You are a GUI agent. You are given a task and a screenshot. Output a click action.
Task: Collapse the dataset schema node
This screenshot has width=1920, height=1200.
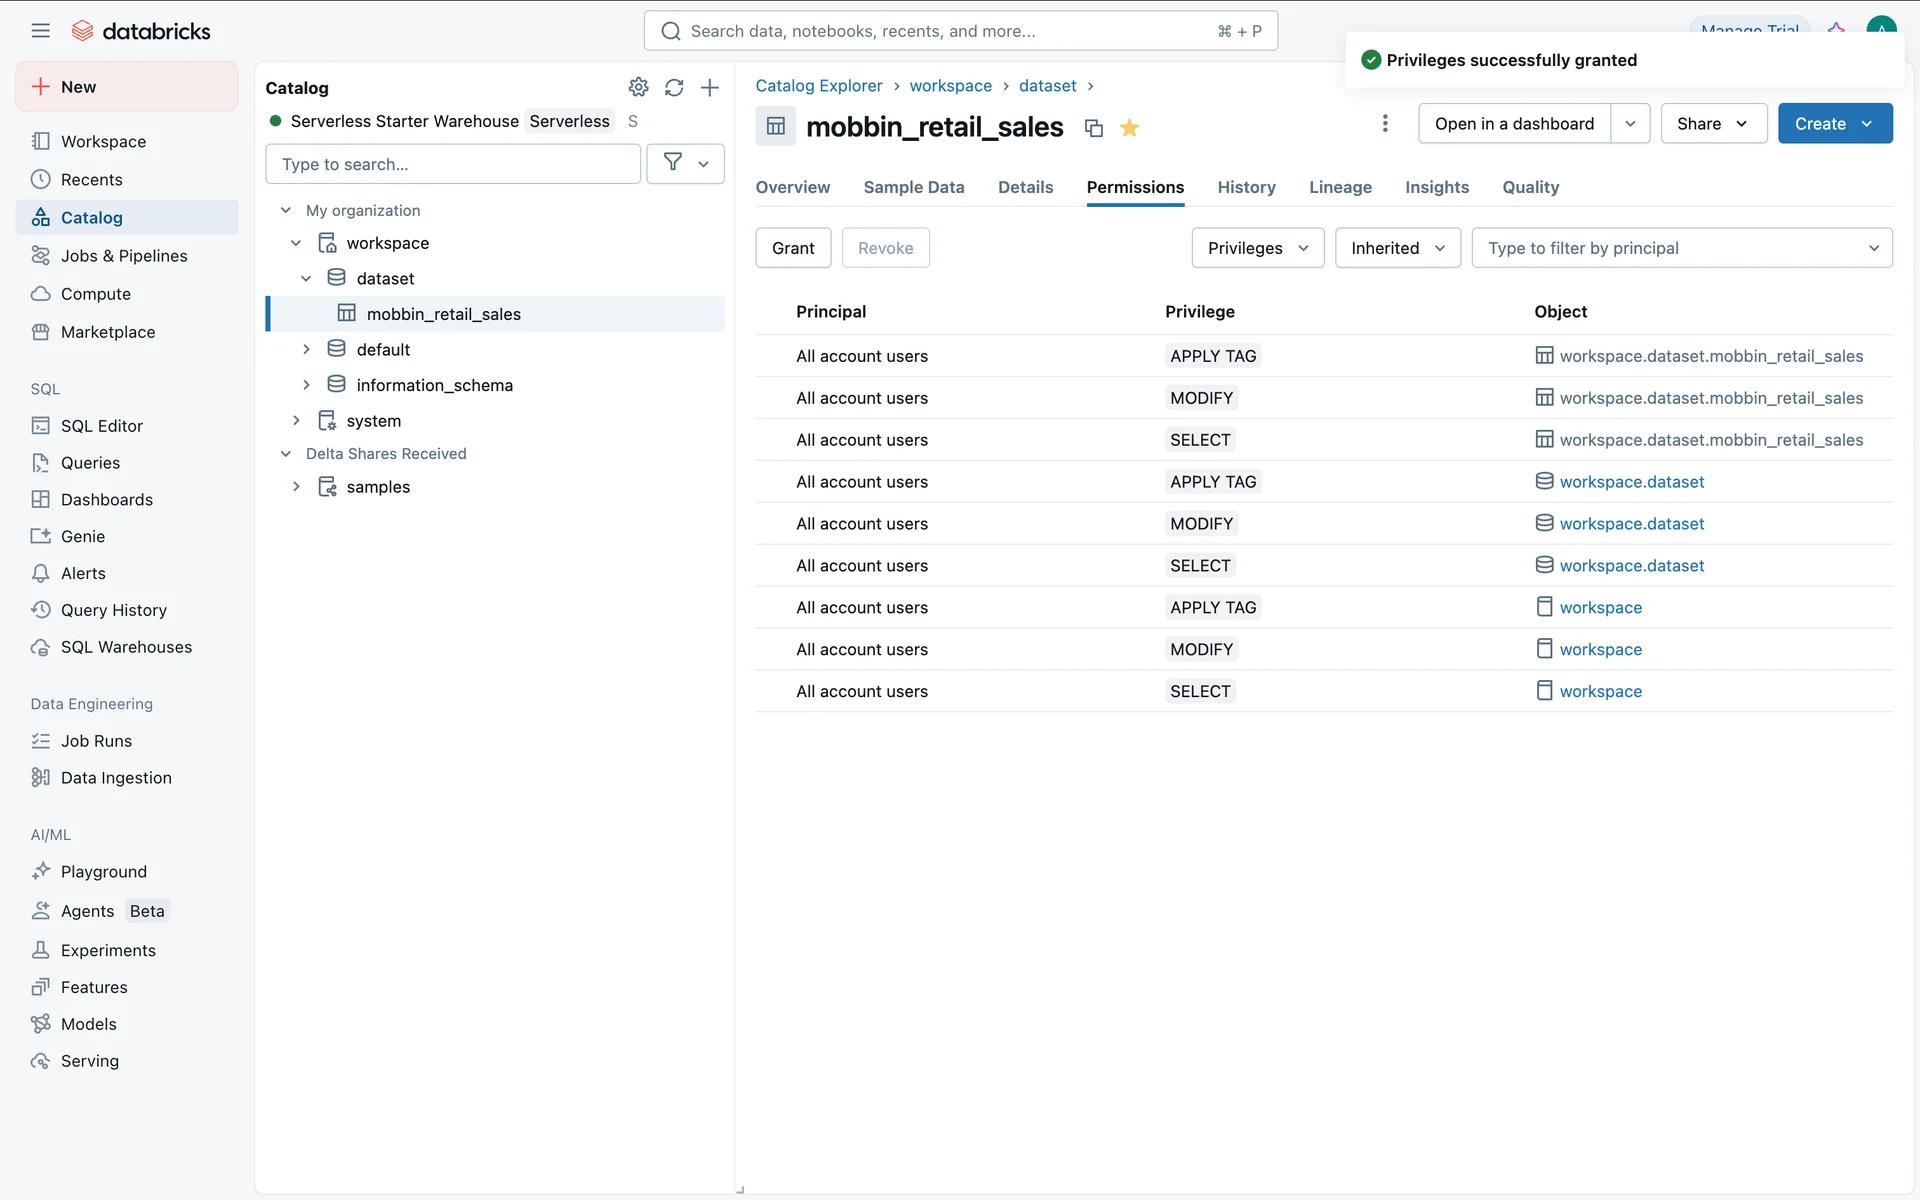(x=306, y=279)
